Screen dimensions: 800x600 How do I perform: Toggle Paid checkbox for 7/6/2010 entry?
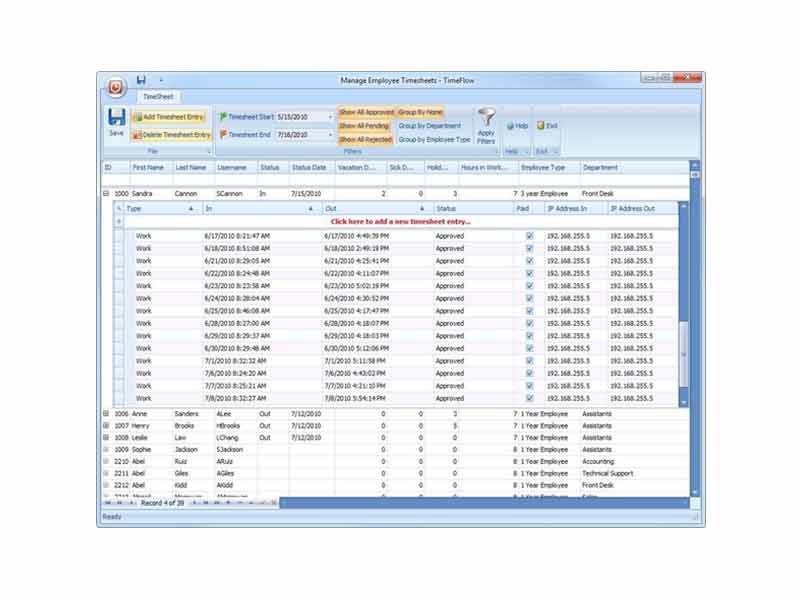530,373
